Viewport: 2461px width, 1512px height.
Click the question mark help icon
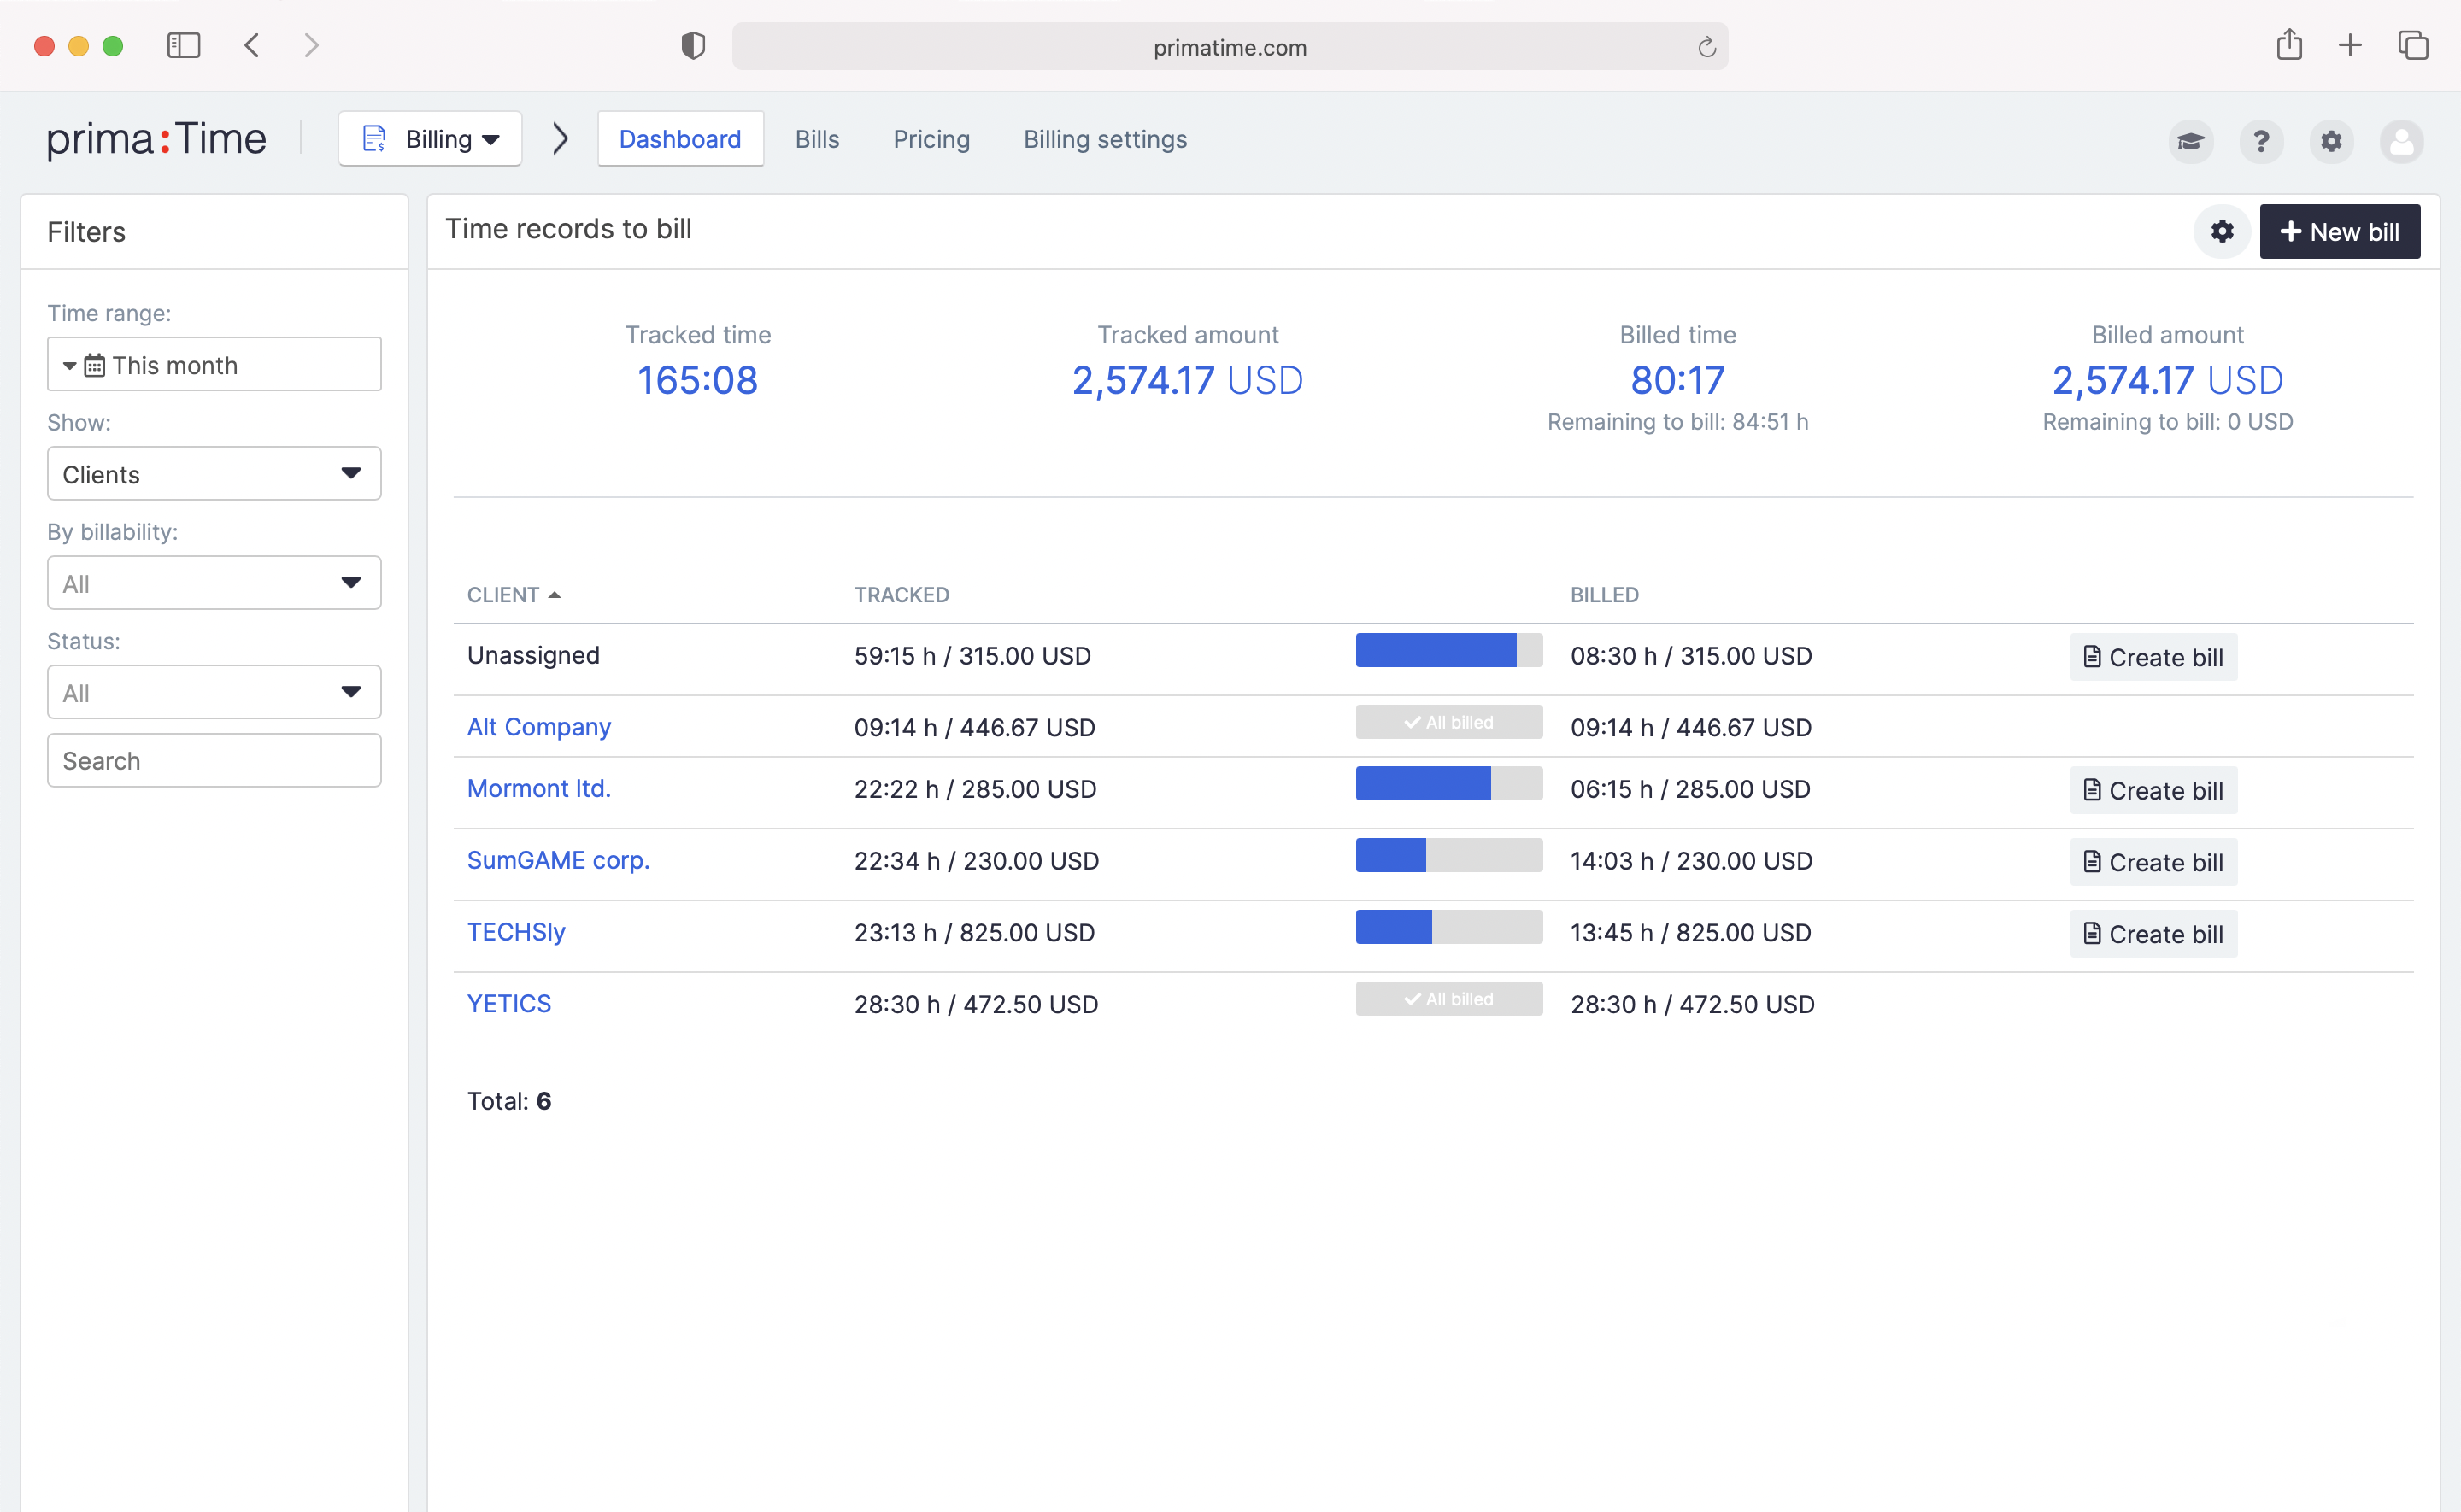pyautogui.click(x=2260, y=141)
